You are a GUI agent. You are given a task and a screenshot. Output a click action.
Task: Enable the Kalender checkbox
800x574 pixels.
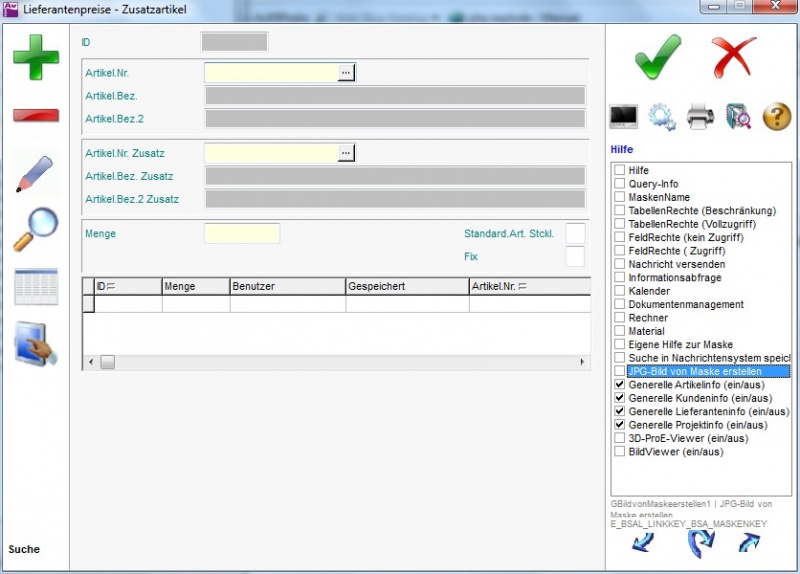pyautogui.click(x=620, y=291)
